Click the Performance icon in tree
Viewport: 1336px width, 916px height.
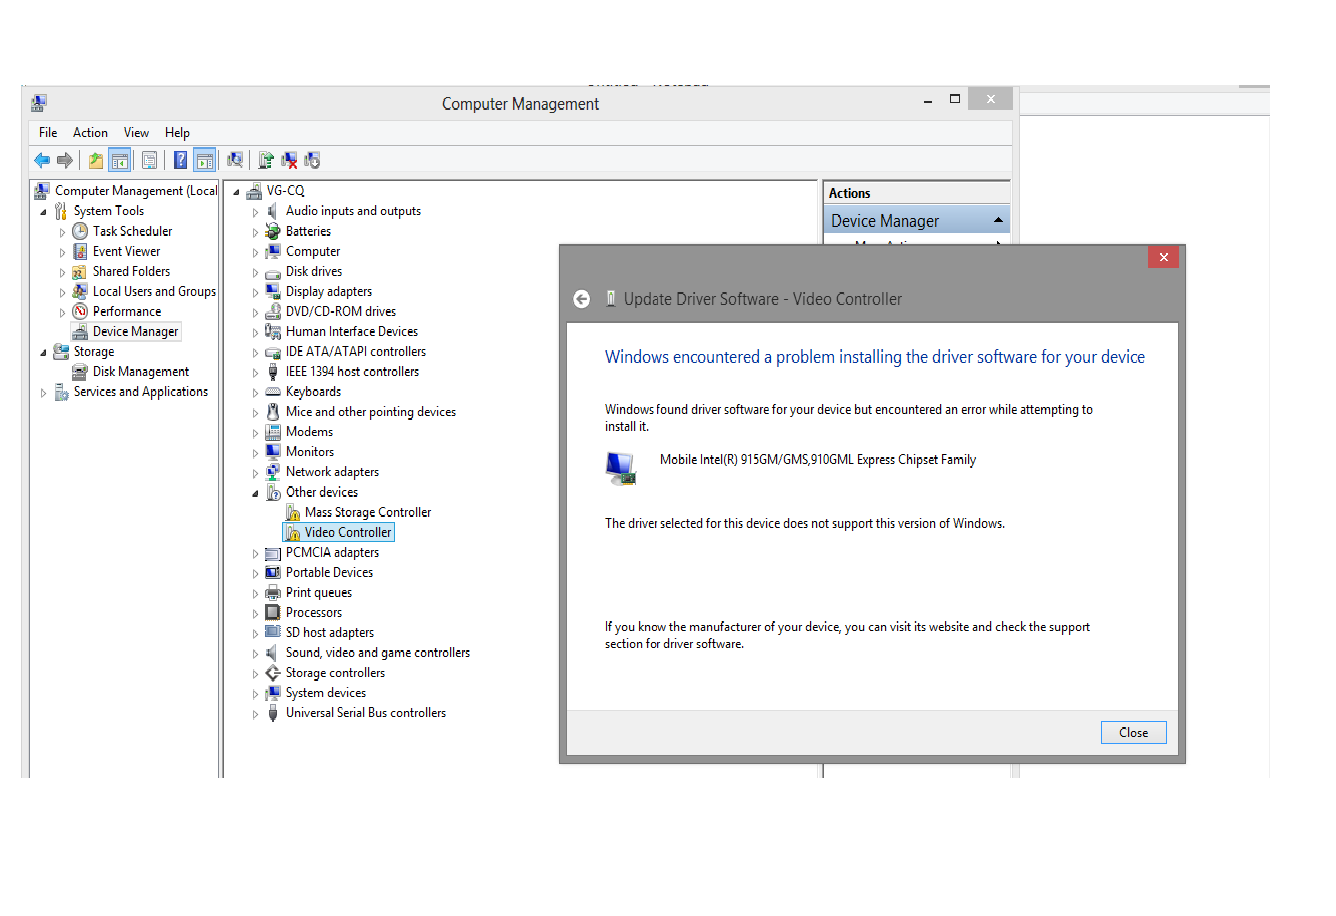tap(80, 311)
